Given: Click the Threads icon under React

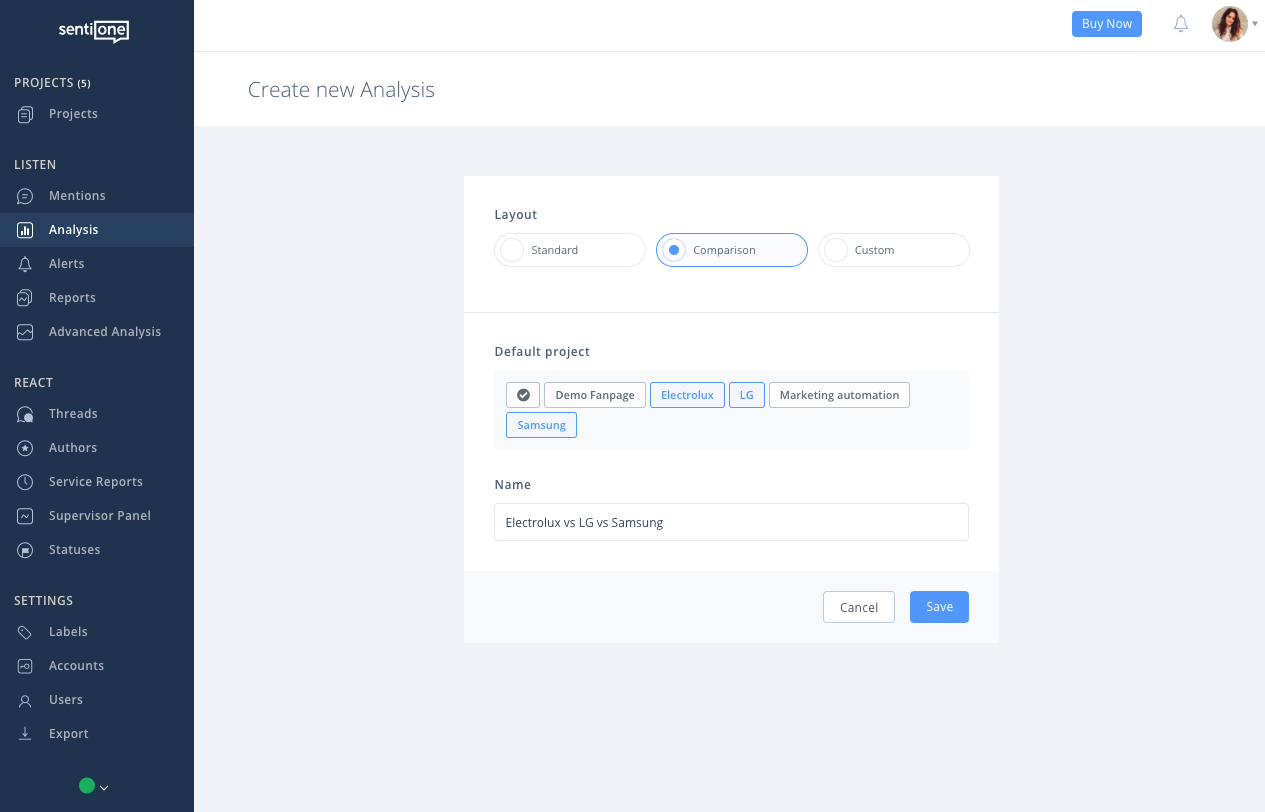Looking at the screenshot, I should pyautogui.click(x=26, y=414).
